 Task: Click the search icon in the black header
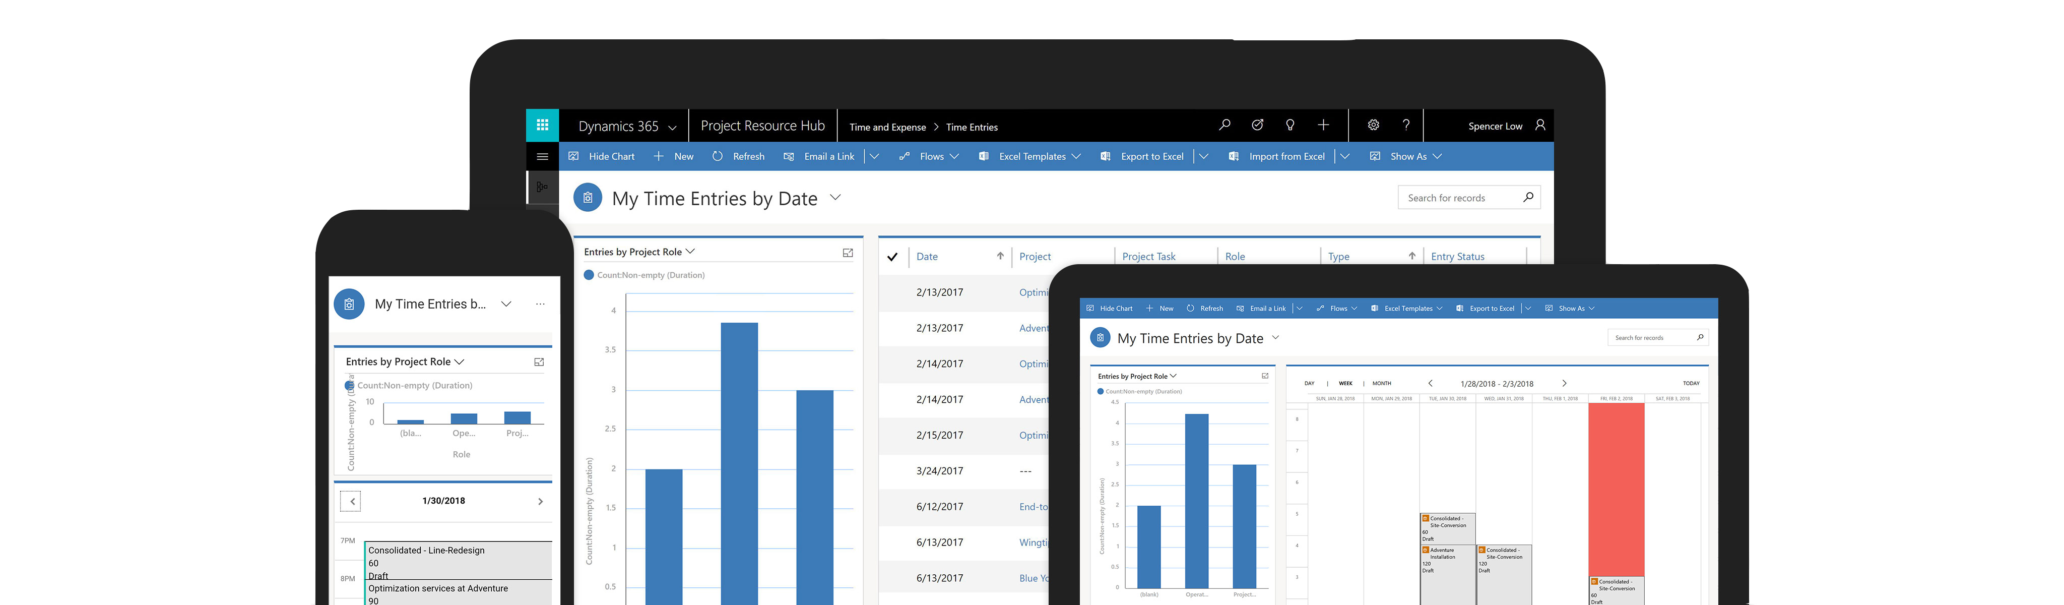(1224, 125)
